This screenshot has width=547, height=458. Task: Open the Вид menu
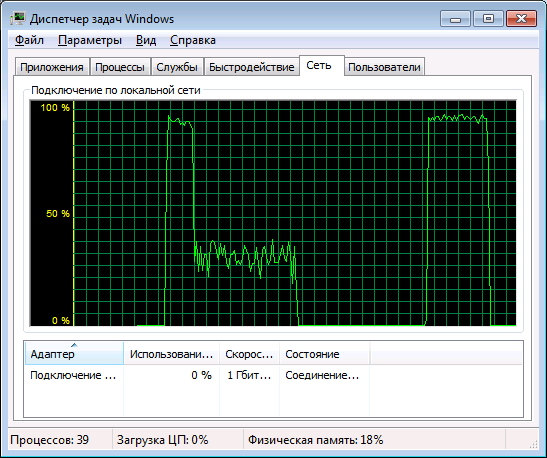146,40
